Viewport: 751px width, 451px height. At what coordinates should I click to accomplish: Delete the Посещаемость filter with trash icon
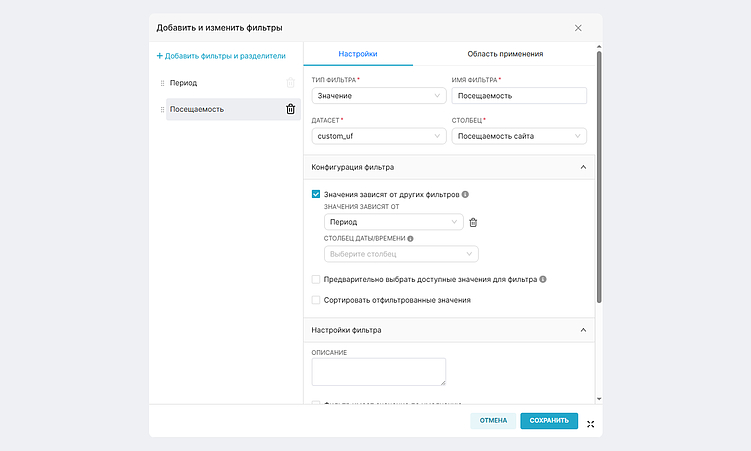coord(290,109)
